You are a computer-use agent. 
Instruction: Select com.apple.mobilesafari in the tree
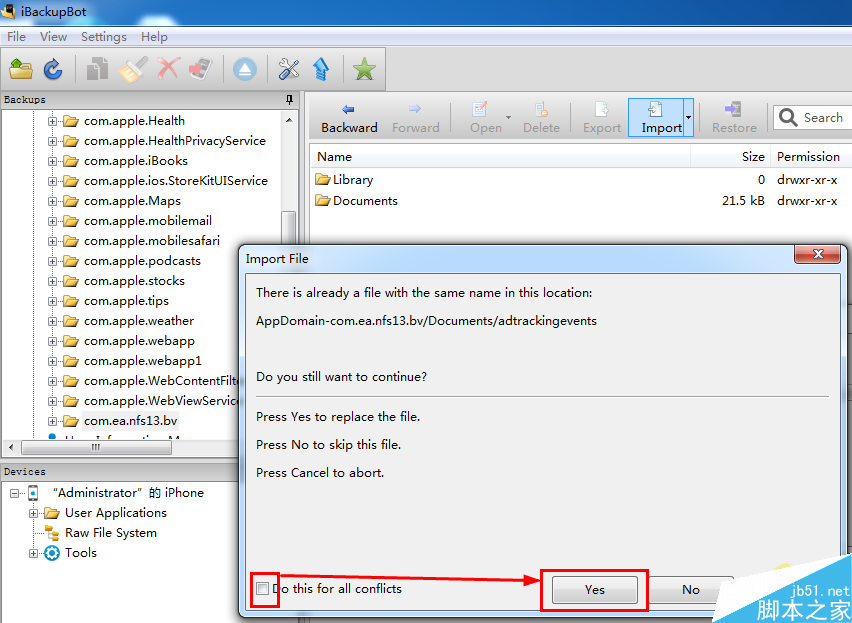152,241
